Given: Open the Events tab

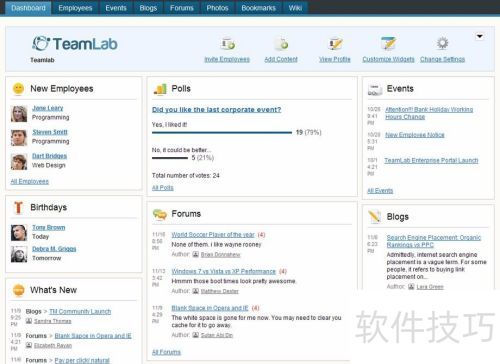Looking at the screenshot, I should point(116,8).
